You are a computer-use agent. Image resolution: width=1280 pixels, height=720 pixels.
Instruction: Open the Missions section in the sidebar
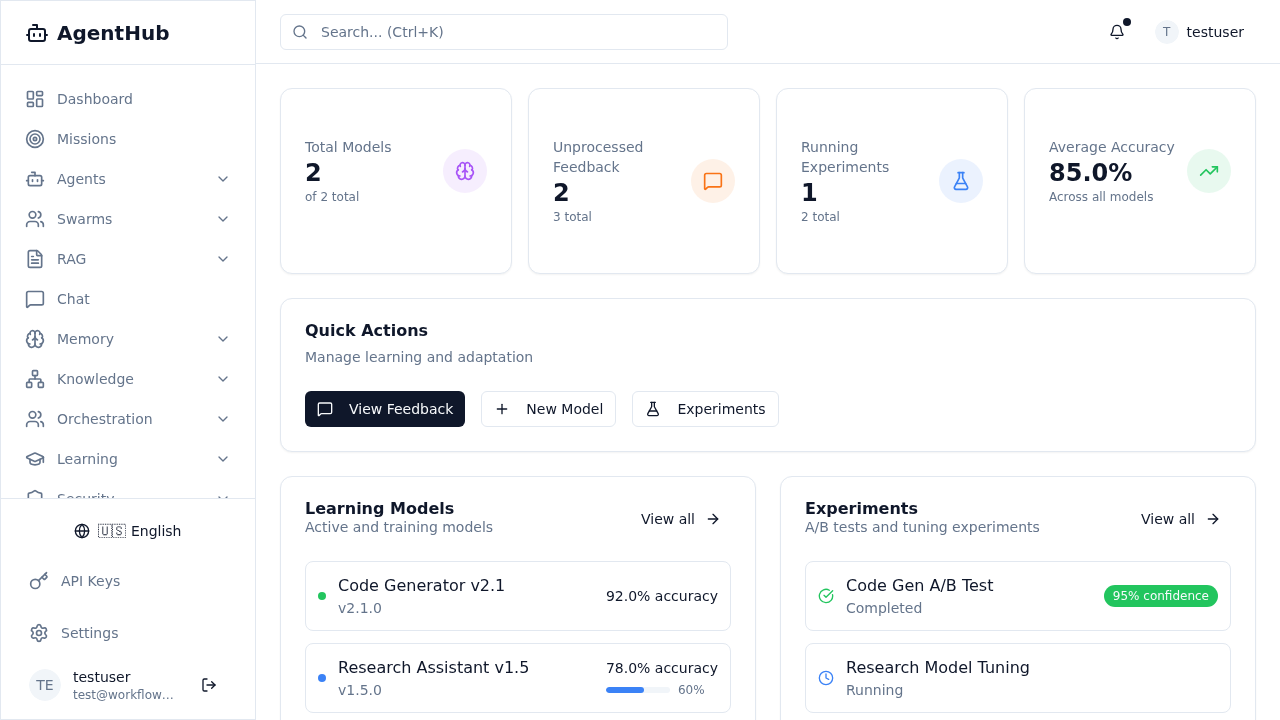point(86,139)
